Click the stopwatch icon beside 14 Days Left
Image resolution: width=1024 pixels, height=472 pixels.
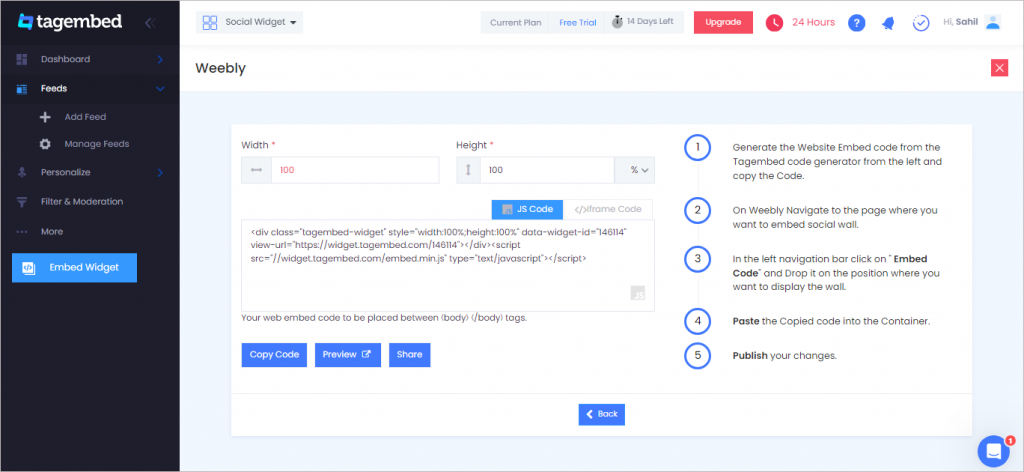point(617,22)
